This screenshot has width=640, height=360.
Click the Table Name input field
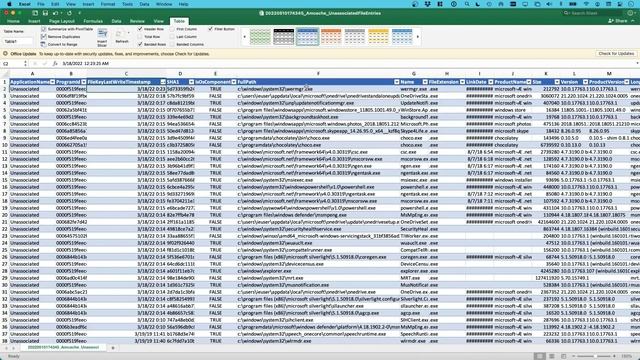tap(18, 41)
